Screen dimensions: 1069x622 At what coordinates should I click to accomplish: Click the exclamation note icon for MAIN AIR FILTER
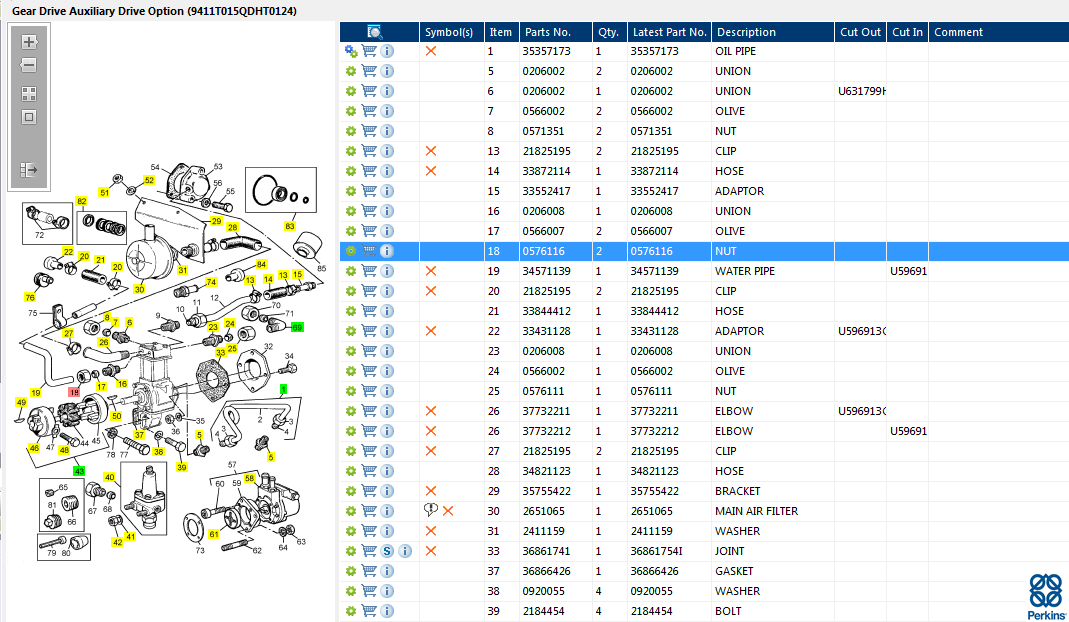click(430, 511)
